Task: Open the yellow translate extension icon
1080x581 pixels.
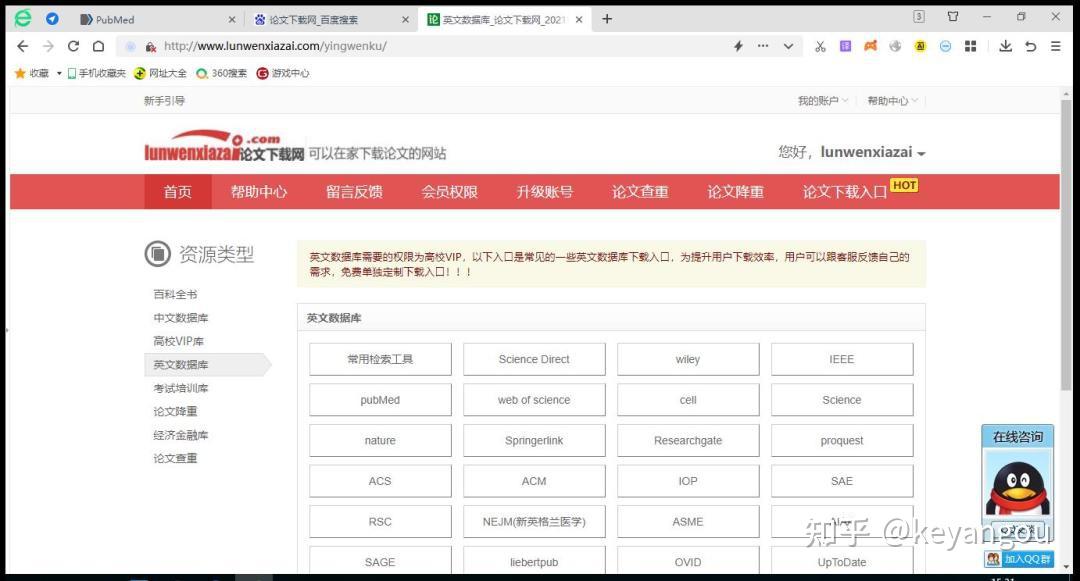Action: (x=921, y=46)
